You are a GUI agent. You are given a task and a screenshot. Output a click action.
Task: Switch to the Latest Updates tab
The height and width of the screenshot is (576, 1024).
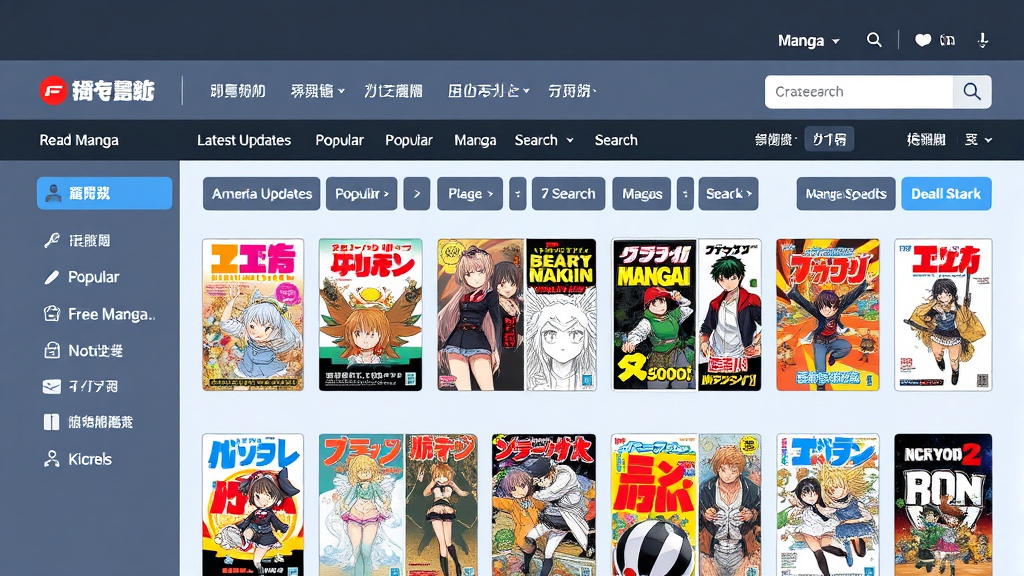pyautogui.click(x=244, y=140)
